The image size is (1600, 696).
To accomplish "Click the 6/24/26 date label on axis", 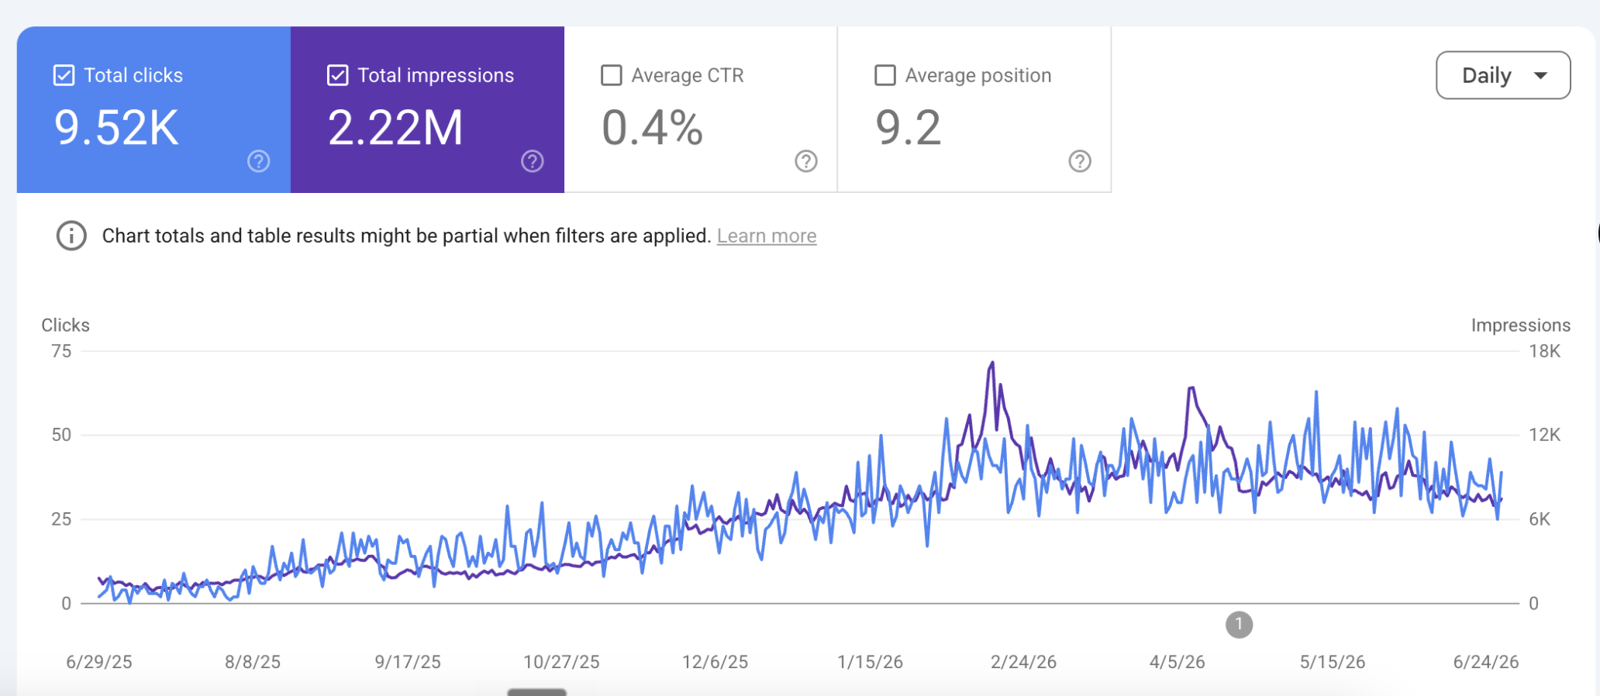I will 1486,662.
